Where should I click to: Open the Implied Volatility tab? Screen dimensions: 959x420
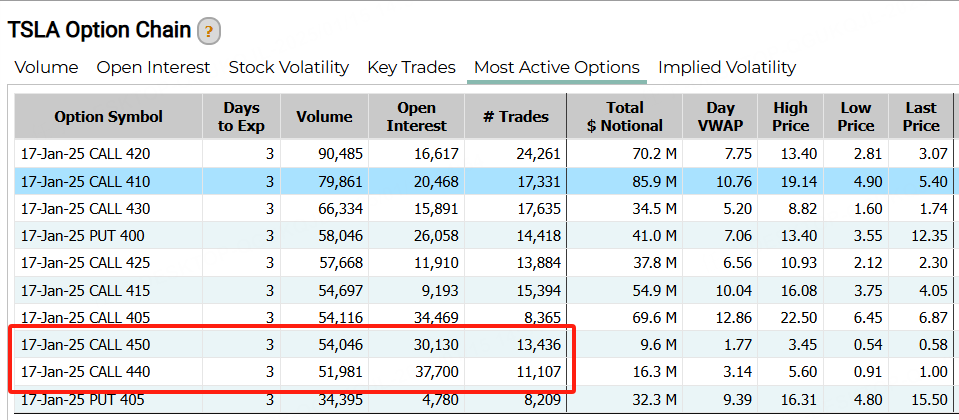[x=727, y=67]
